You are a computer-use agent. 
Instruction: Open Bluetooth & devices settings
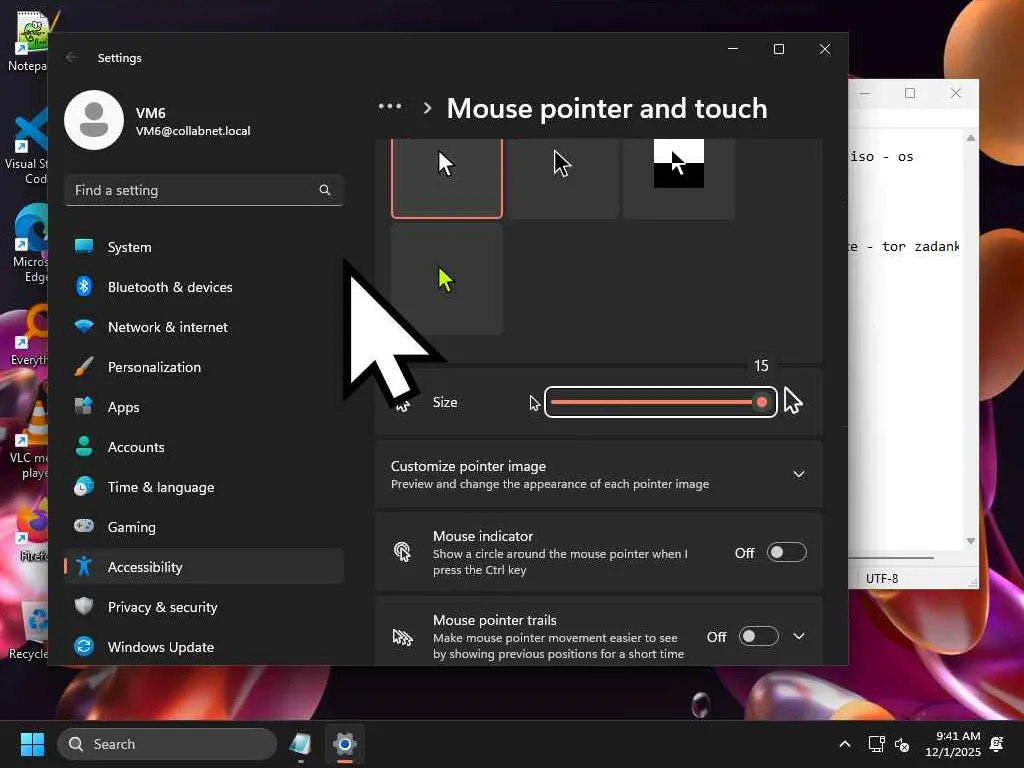click(204, 287)
